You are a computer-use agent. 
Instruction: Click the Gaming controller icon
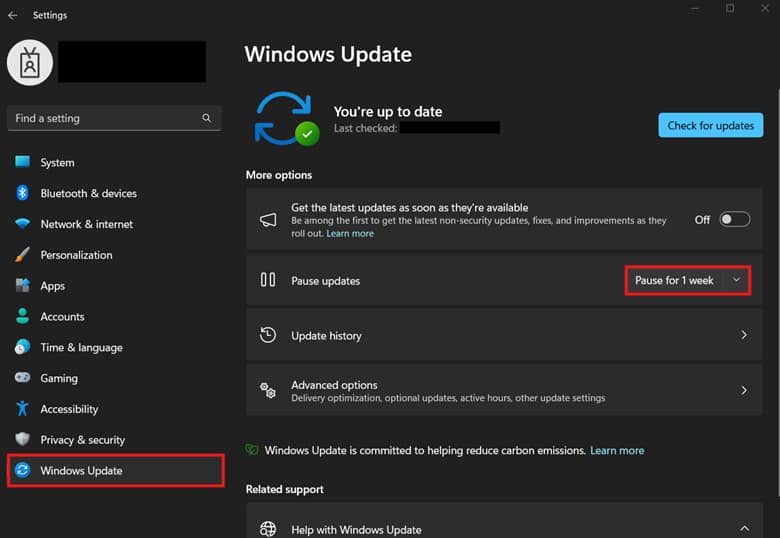point(22,377)
